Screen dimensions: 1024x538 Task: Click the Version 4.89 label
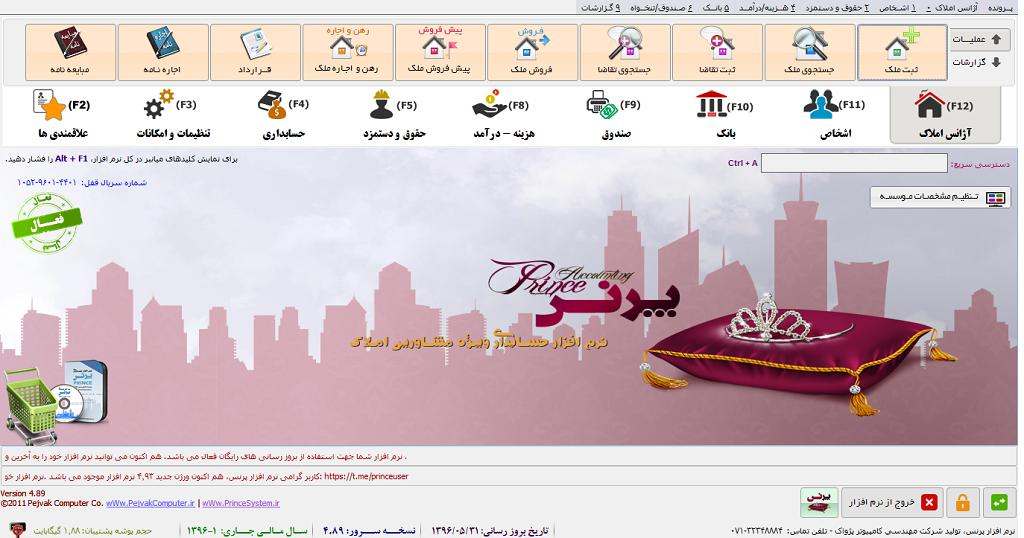pyautogui.click(x=24, y=494)
